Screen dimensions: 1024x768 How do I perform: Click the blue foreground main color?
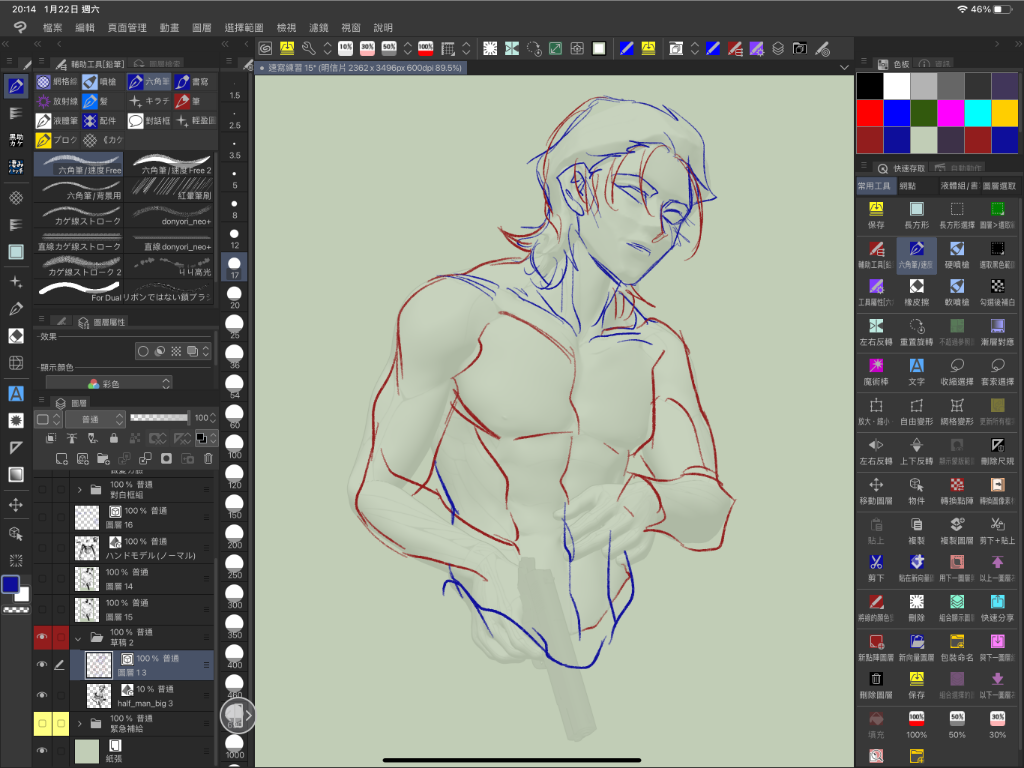coord(10,584)
